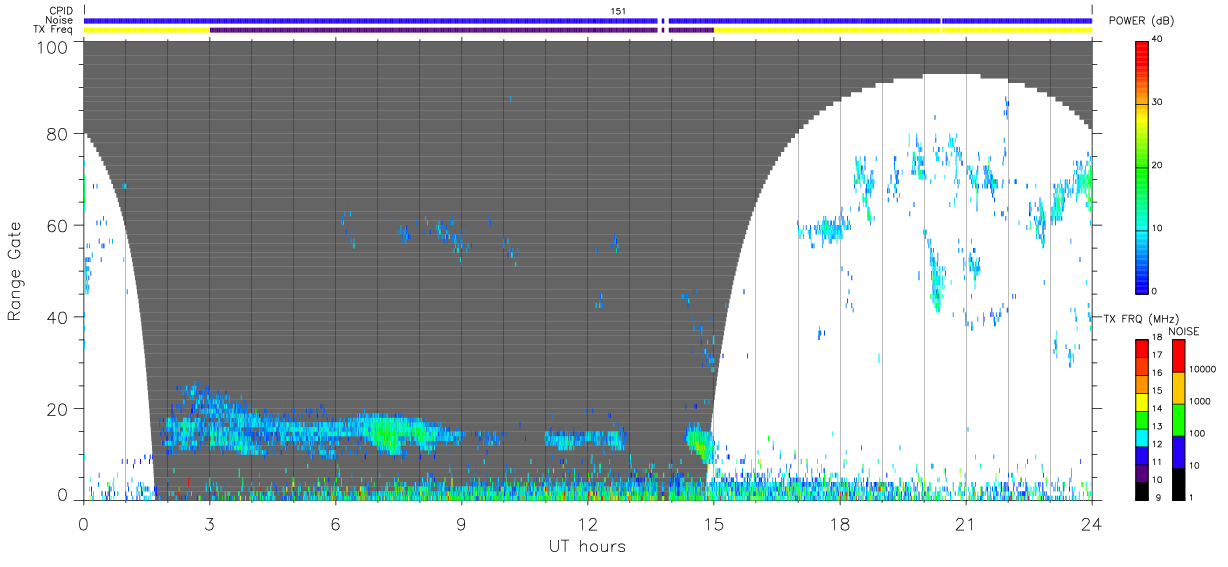Click the UT hours axis title

tap(586, 547)
